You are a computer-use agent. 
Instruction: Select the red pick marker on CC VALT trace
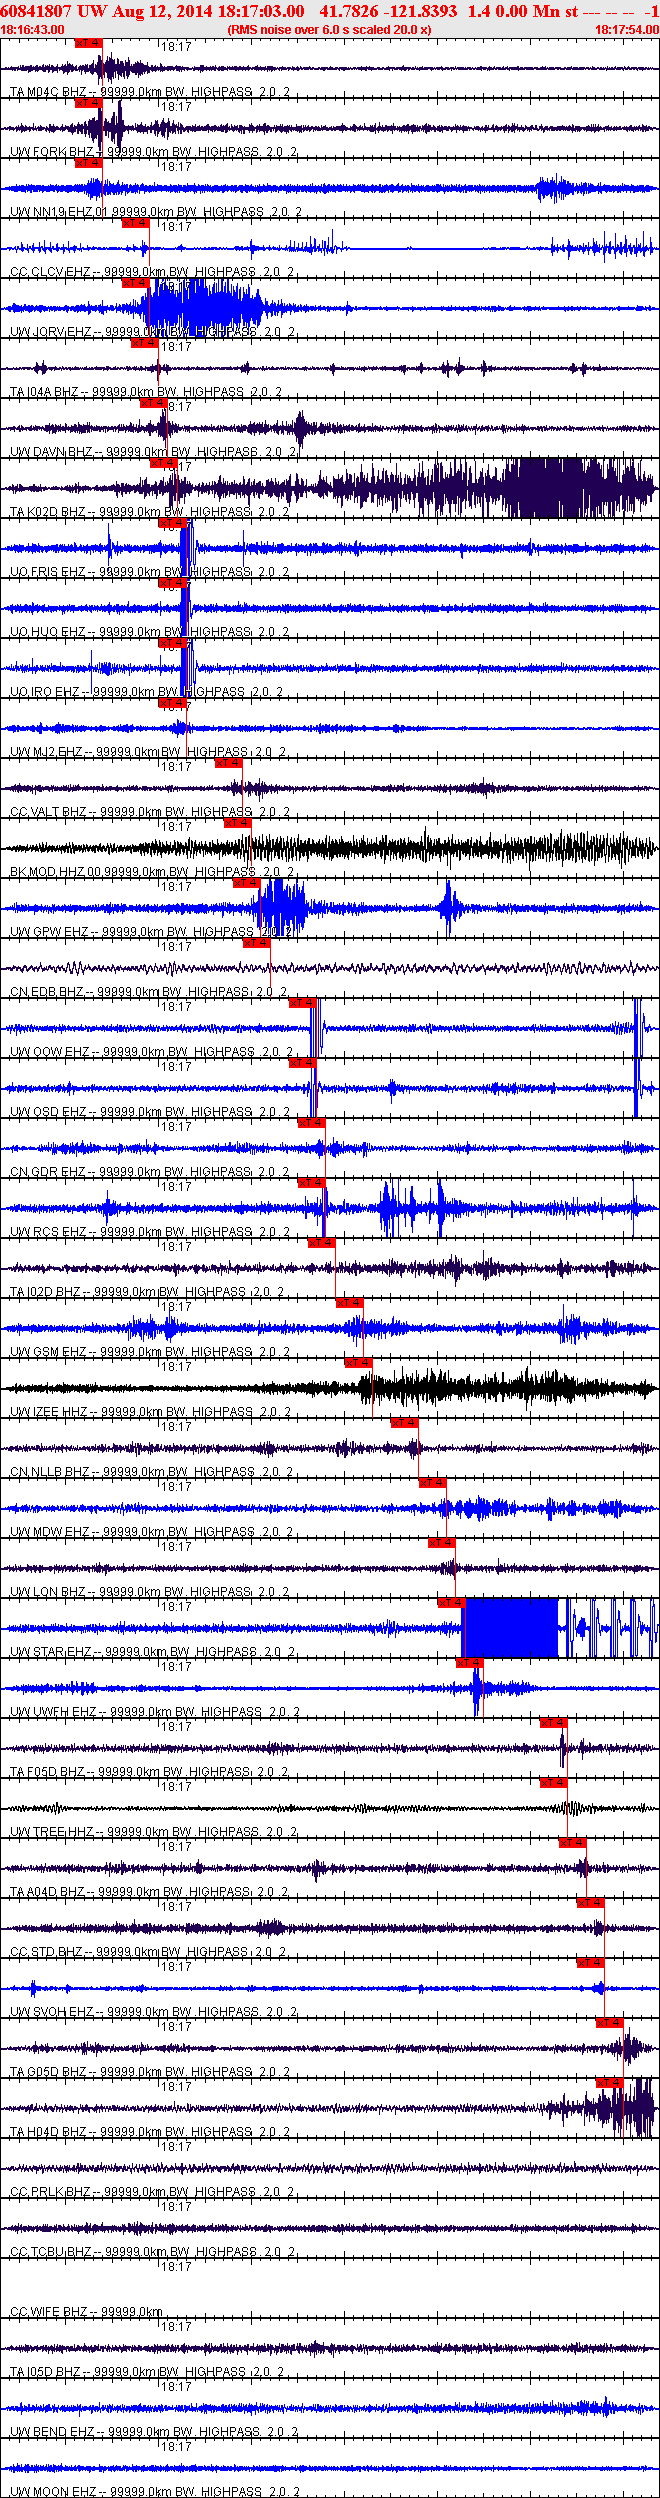coord(228,763)
